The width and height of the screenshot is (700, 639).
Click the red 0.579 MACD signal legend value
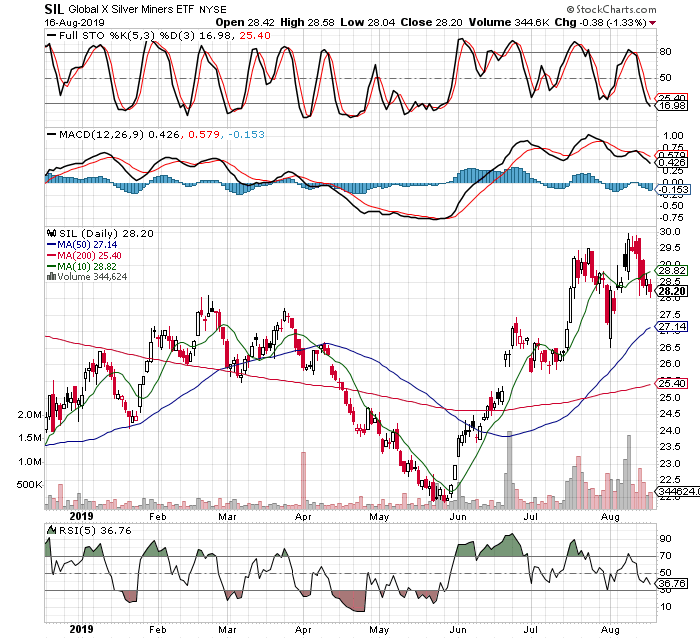point(204,134)
